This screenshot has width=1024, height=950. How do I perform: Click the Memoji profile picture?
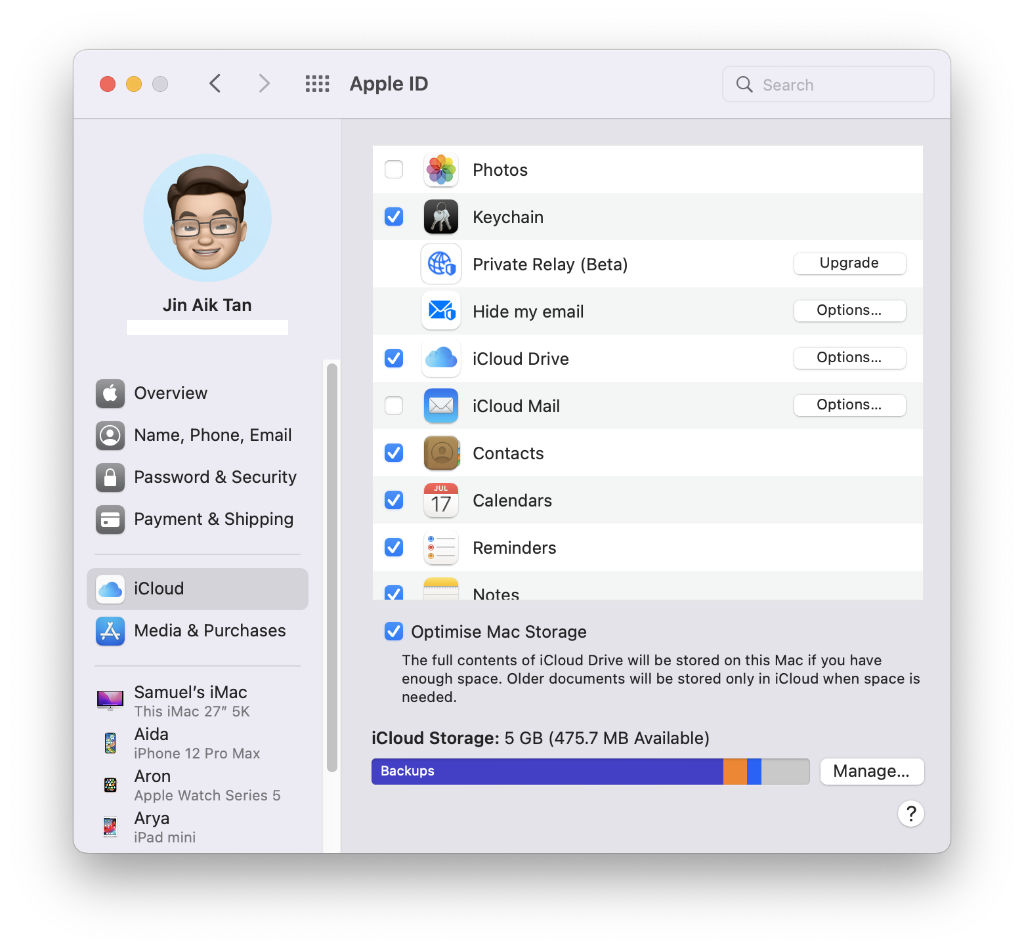point(207,218)
